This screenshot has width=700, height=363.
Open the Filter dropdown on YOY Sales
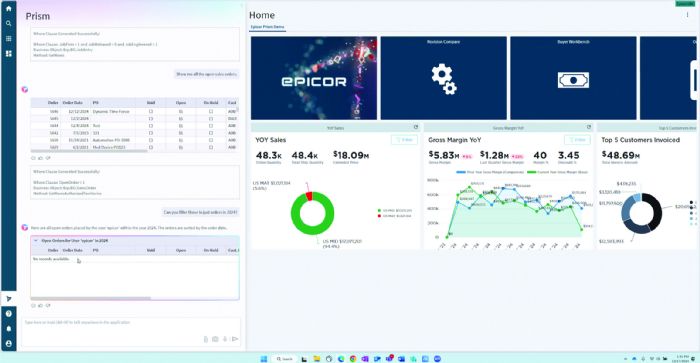404,140
